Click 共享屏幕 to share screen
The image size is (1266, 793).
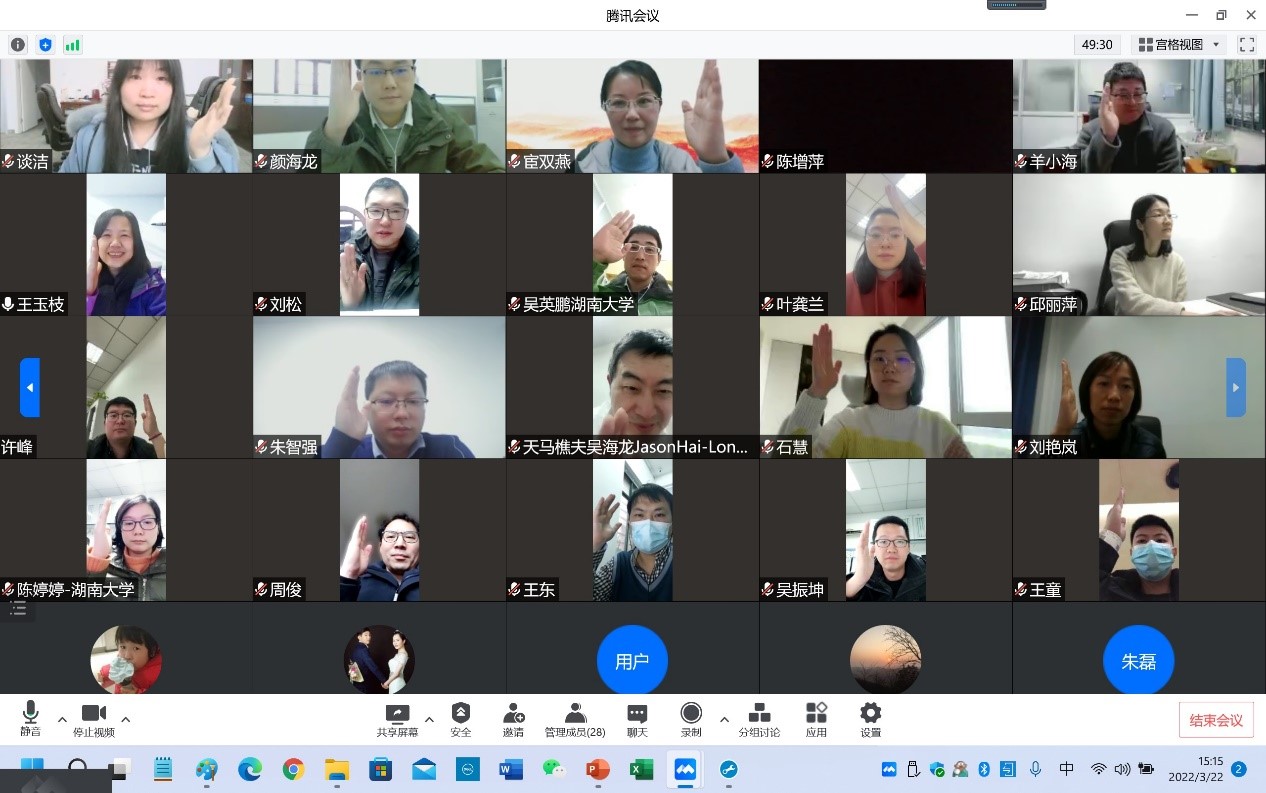[397, 719]
